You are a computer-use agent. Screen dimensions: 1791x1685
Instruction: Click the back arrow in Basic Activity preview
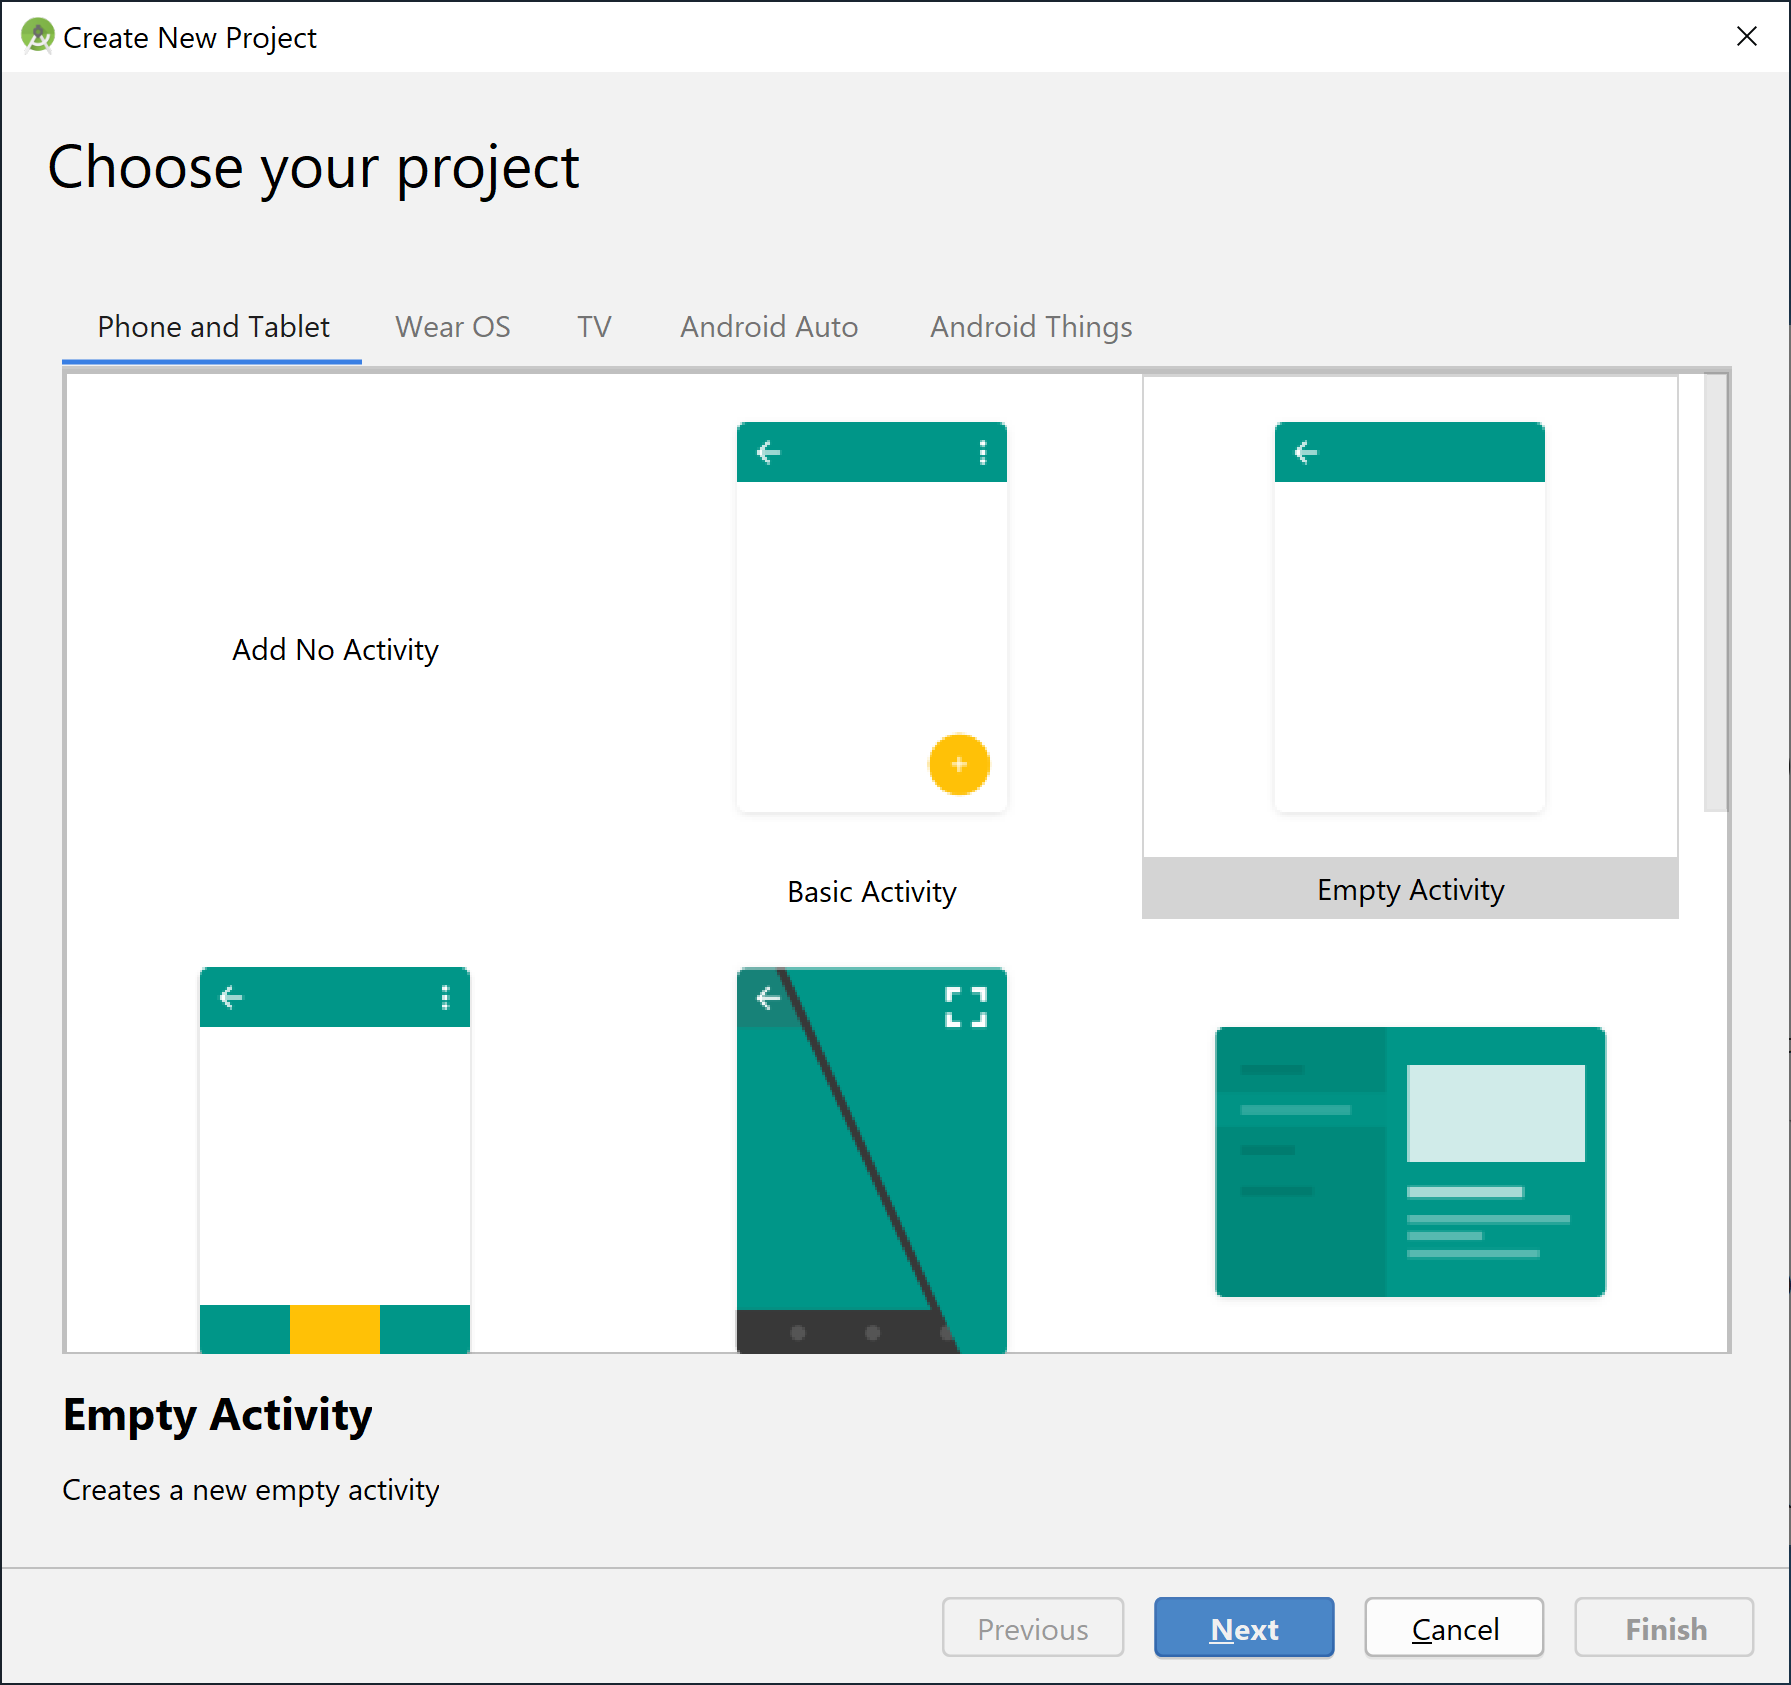[x=768, y=453]
